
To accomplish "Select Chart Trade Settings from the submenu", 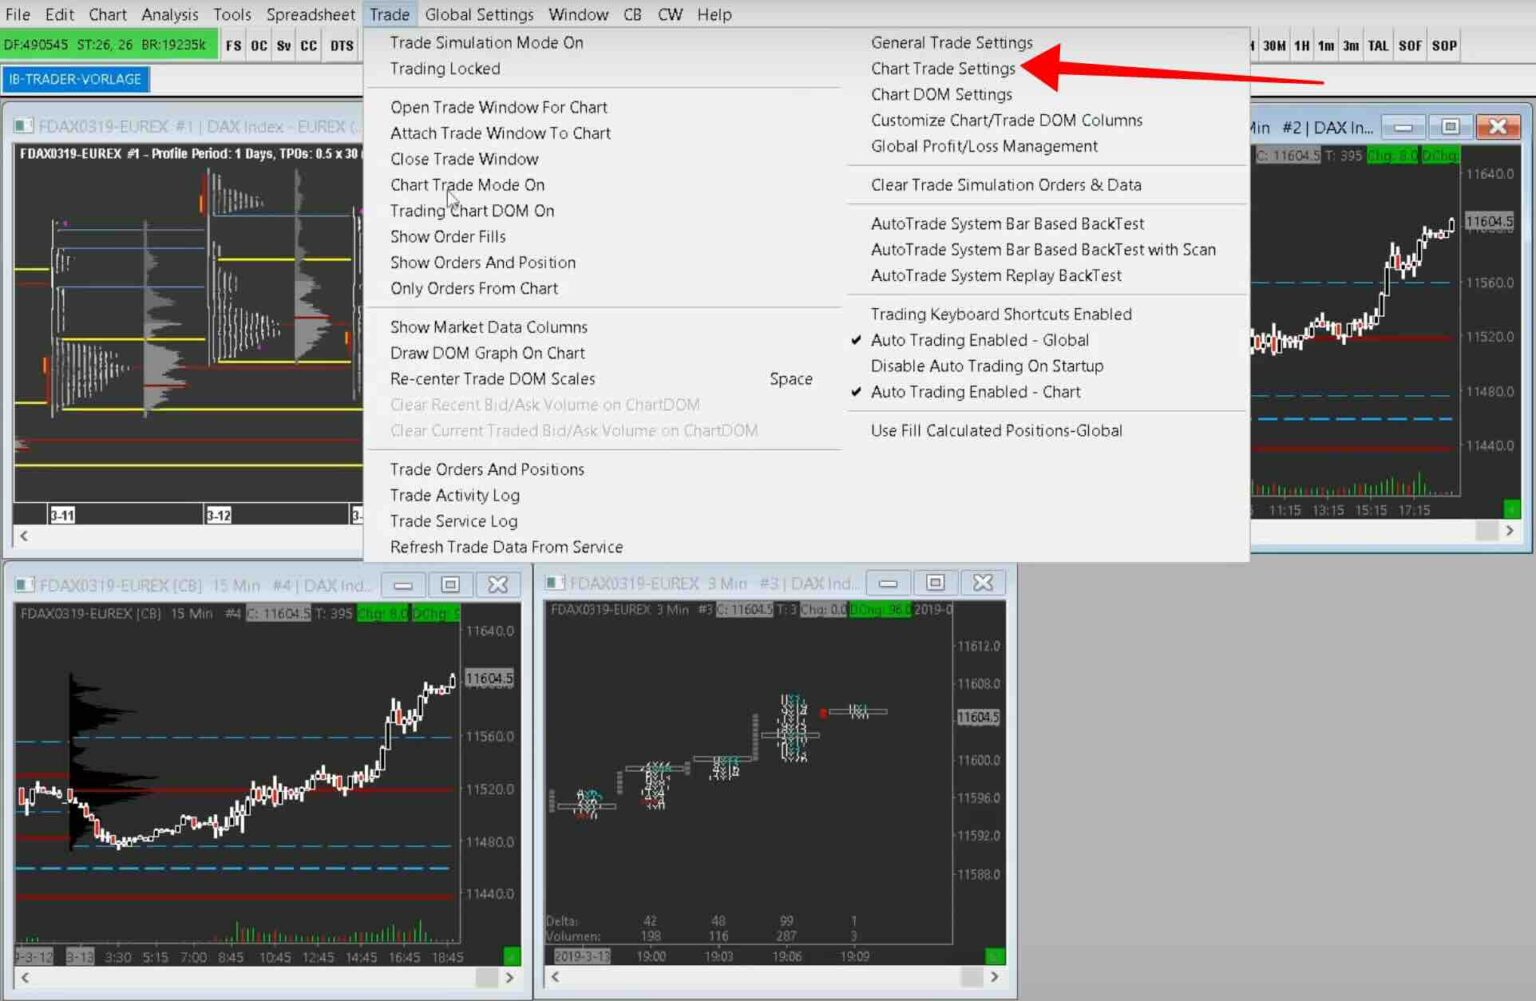I will tap(942, 68).
